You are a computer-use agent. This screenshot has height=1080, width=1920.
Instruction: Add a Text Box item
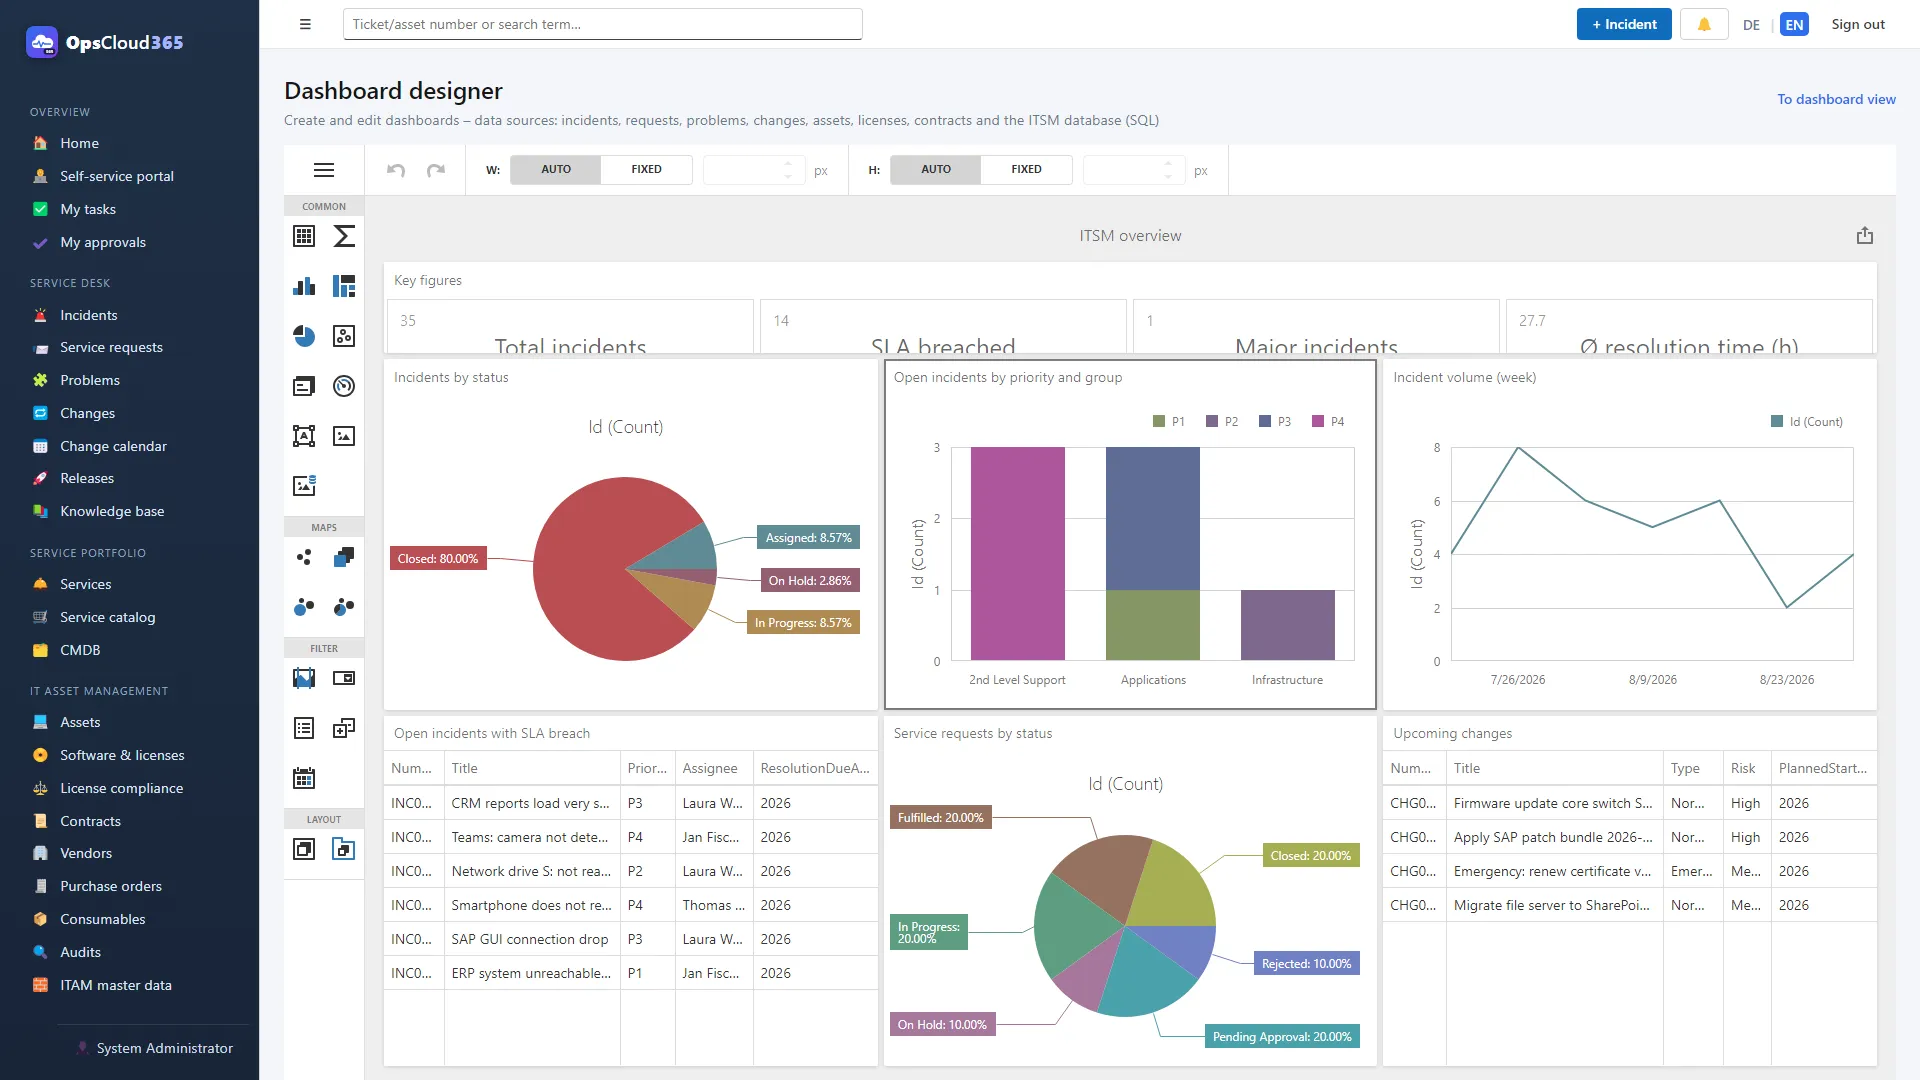304,437
